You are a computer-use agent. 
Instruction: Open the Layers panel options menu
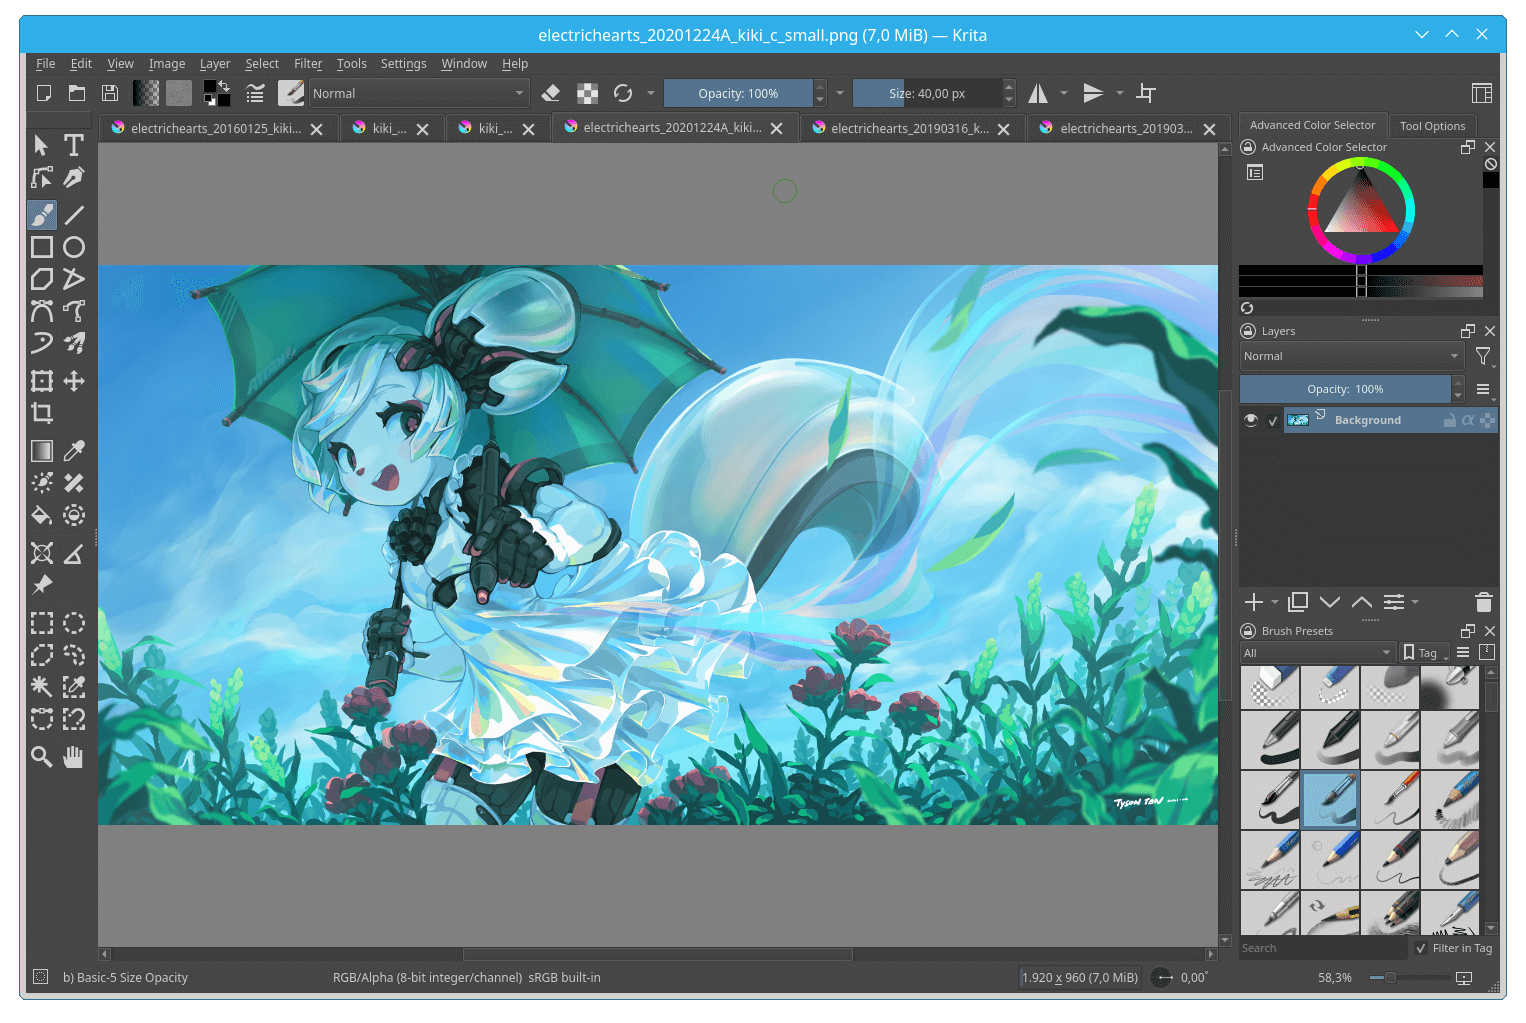pyautogui.click(x=1484, y=389)
